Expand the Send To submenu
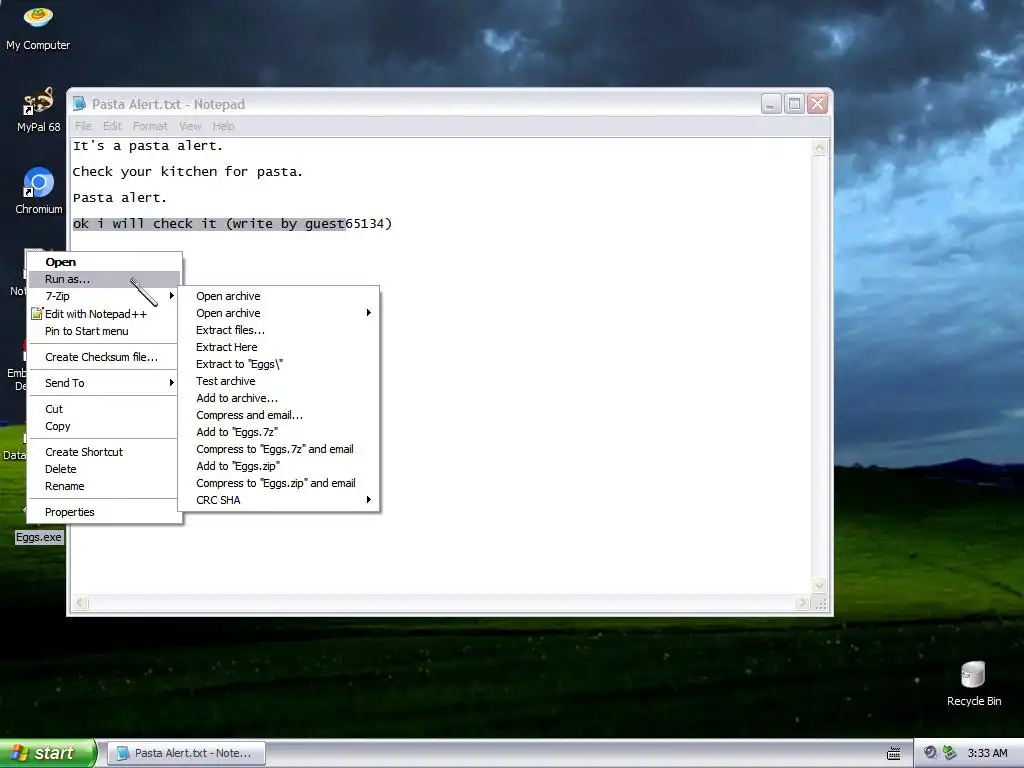Screen dimensions: 1024x768 tap(104, 383)
